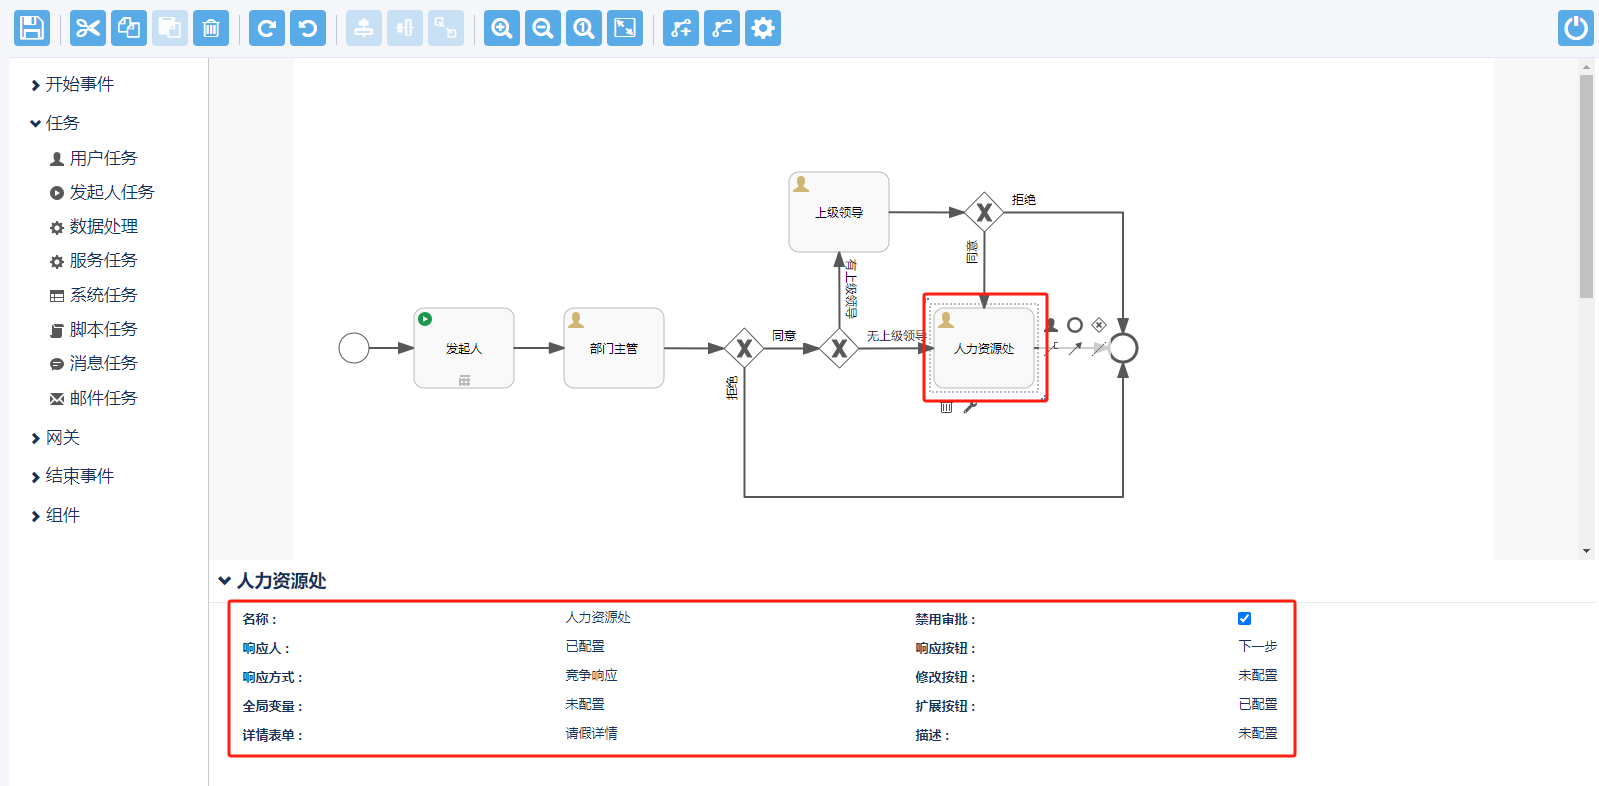
Task: Uncheck the 禁用审批 checkbox
Action: (x=1244, y=619)
